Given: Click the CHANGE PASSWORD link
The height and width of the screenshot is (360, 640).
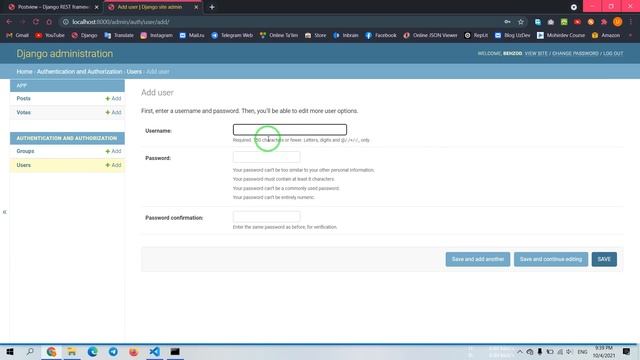Looking at the screenshot, I should point(575,53).
